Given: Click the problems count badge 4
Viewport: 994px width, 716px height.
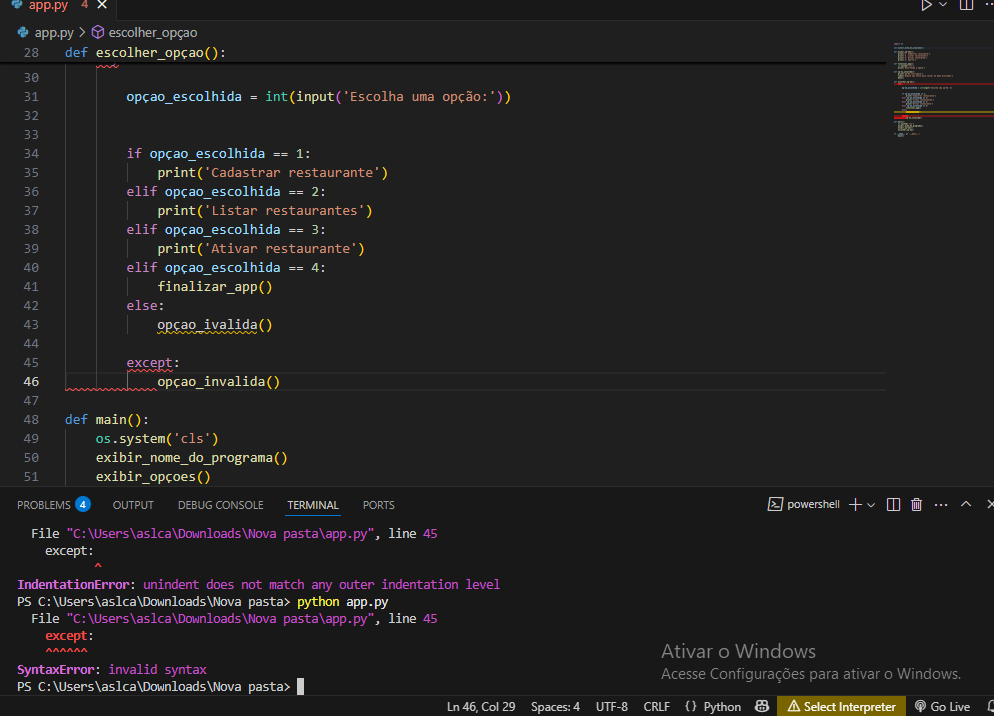Looking at the screenshot, I should [x=82, y=504].
